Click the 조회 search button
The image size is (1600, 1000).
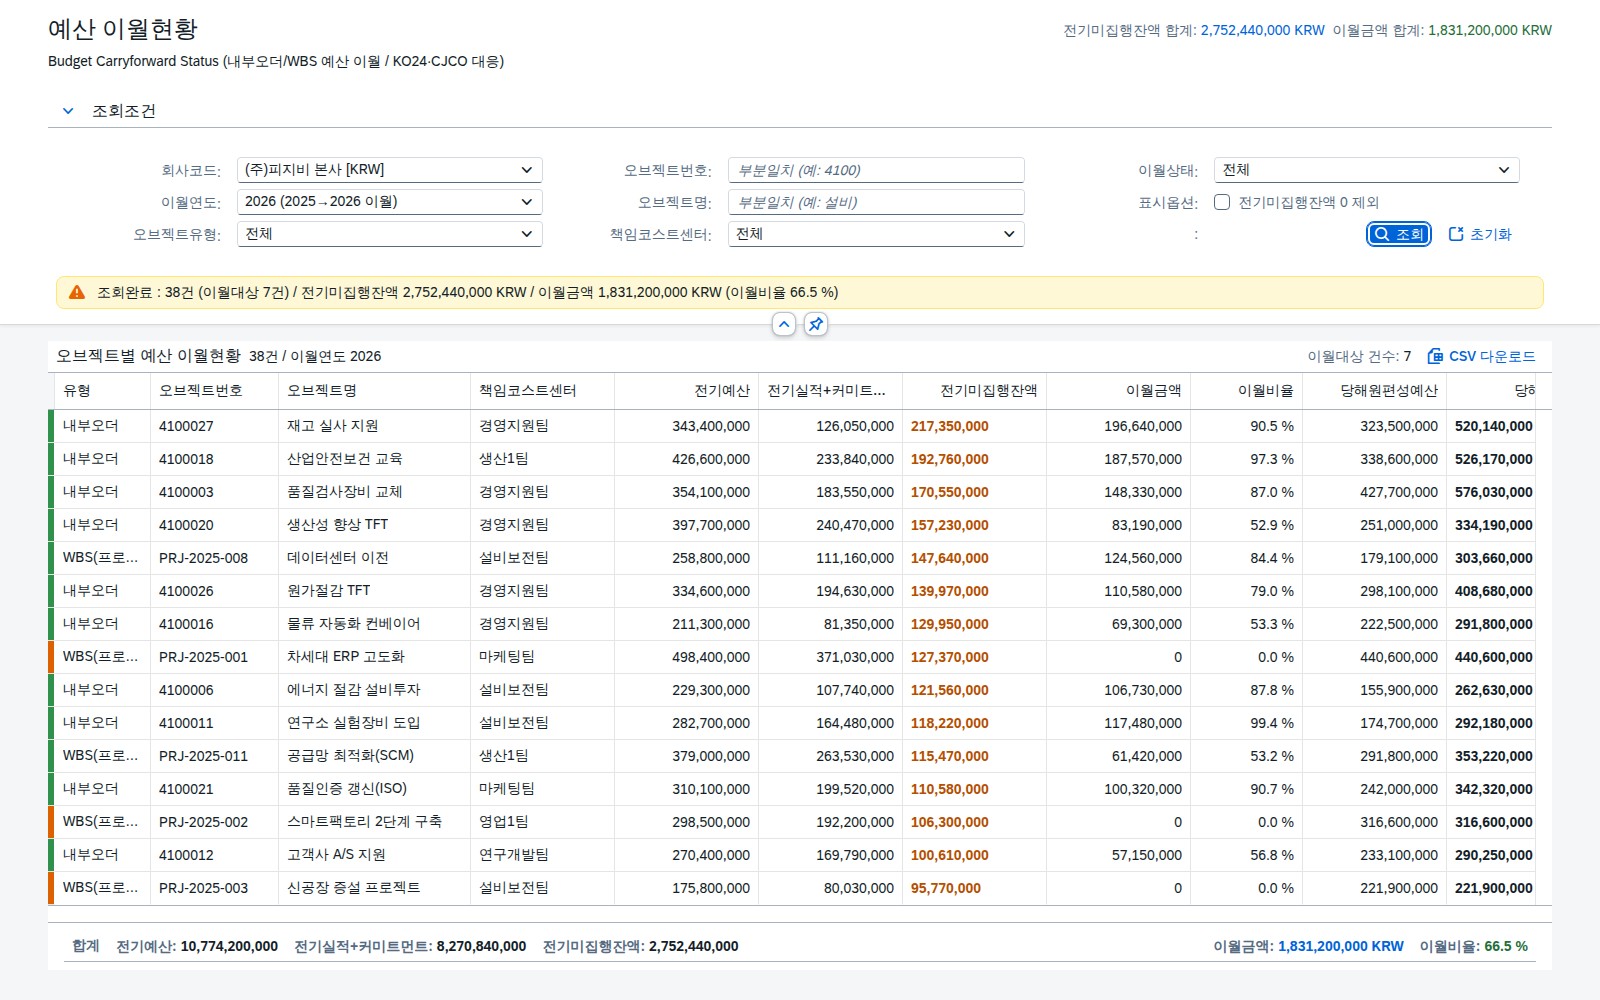[1399, 234]
